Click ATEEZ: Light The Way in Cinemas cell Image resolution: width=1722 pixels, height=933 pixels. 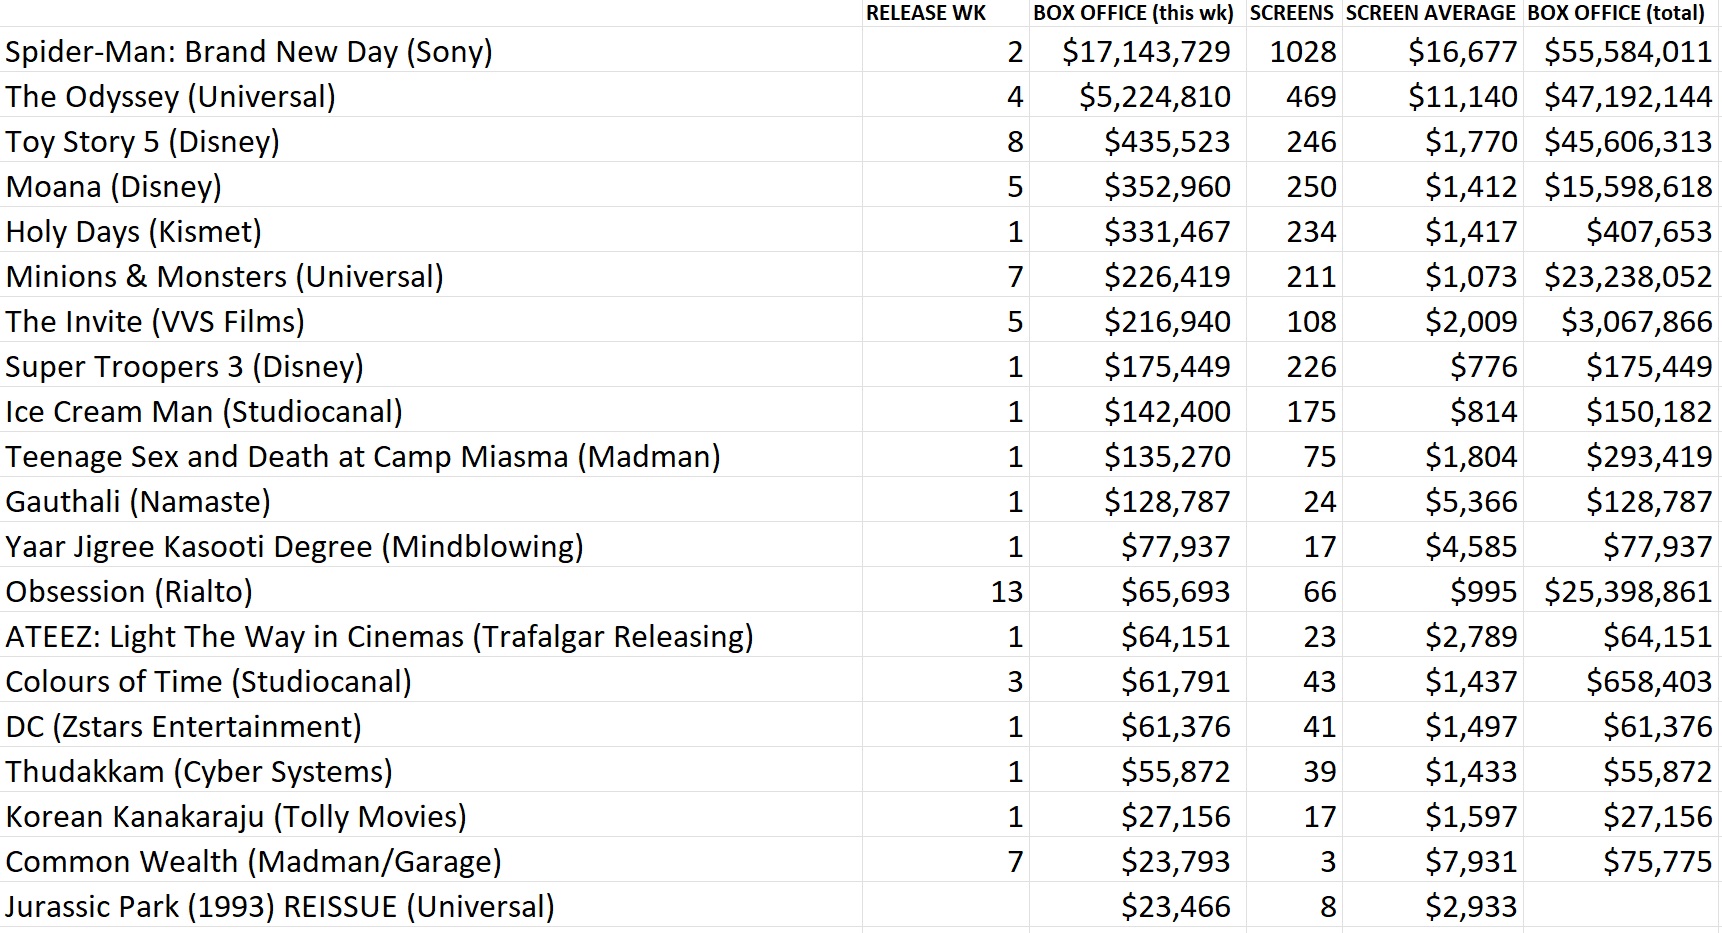coord(379,637)
